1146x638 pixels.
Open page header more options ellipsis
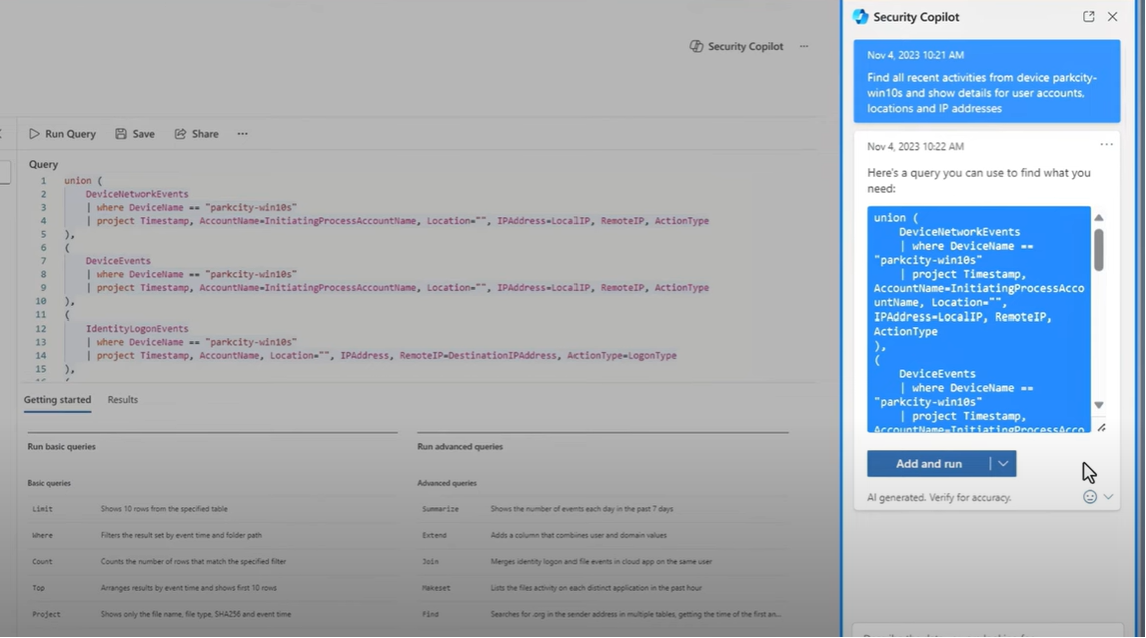click(804, 47)
